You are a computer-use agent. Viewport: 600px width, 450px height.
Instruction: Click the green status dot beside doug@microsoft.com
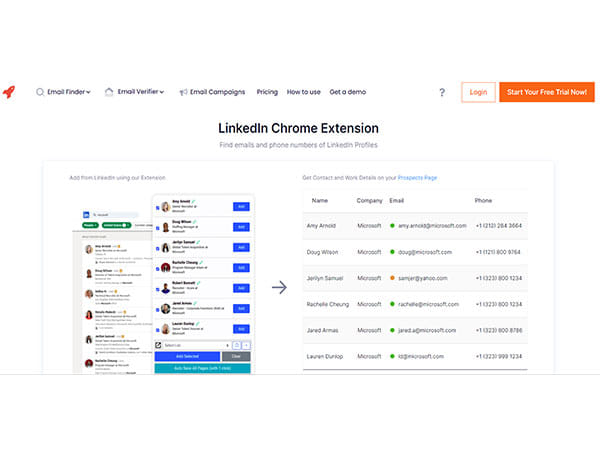tap(392, 252)
